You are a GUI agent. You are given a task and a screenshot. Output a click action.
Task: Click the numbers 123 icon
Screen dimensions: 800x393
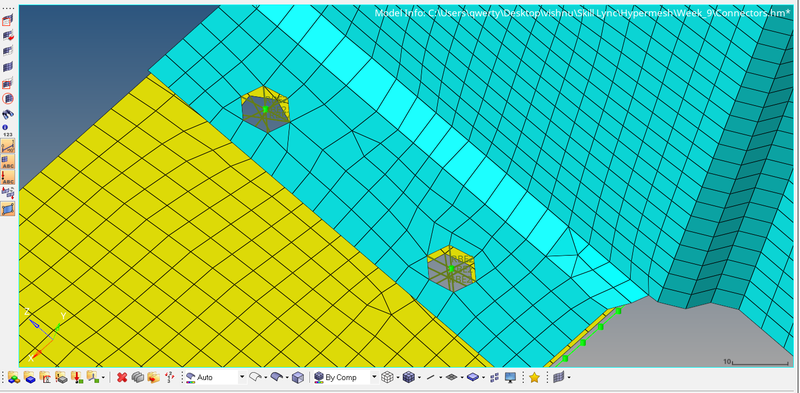[8, 130]
